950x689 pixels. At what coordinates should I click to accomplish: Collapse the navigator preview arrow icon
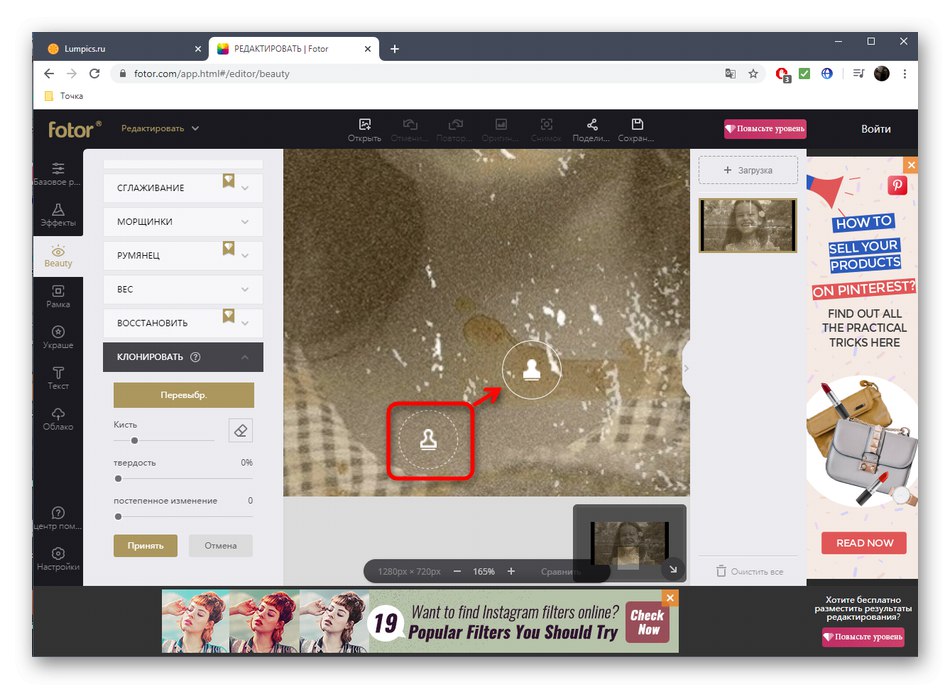coord(673,569)
